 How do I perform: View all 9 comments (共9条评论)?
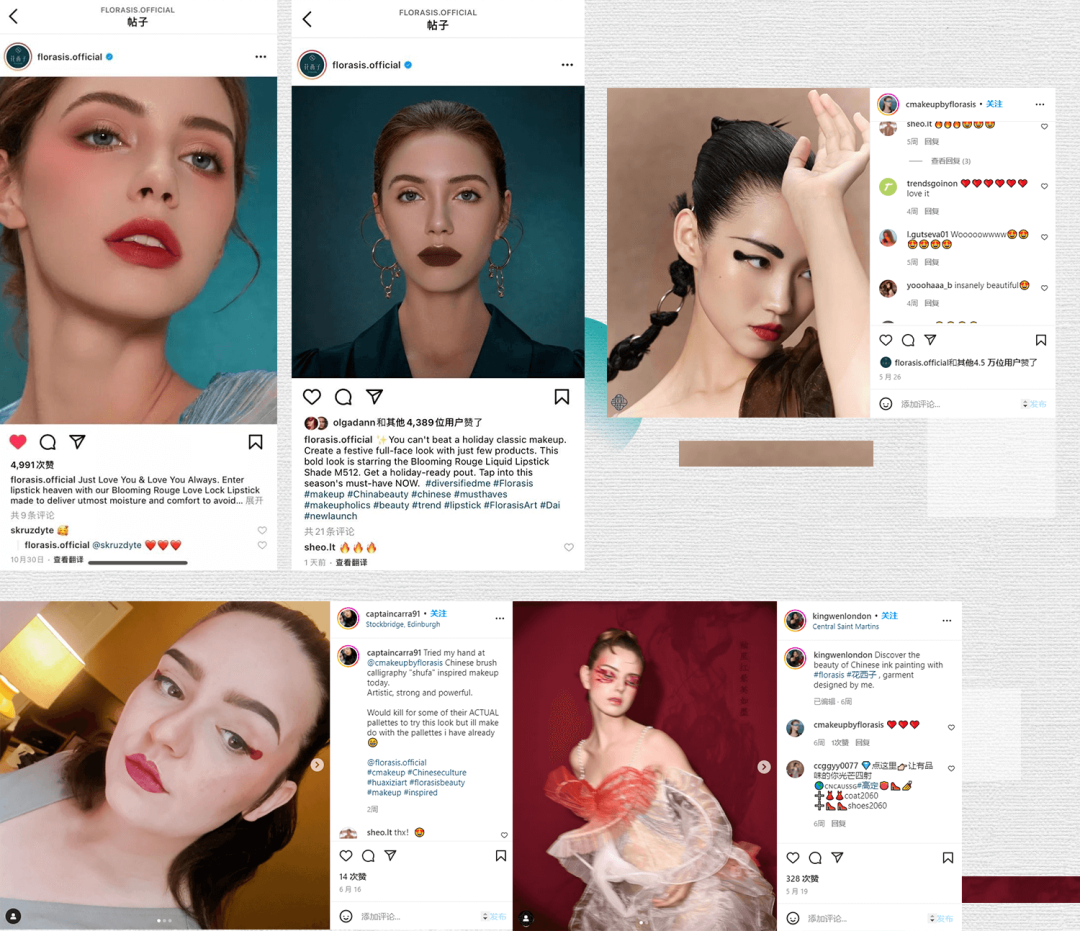tap(32, 515)
